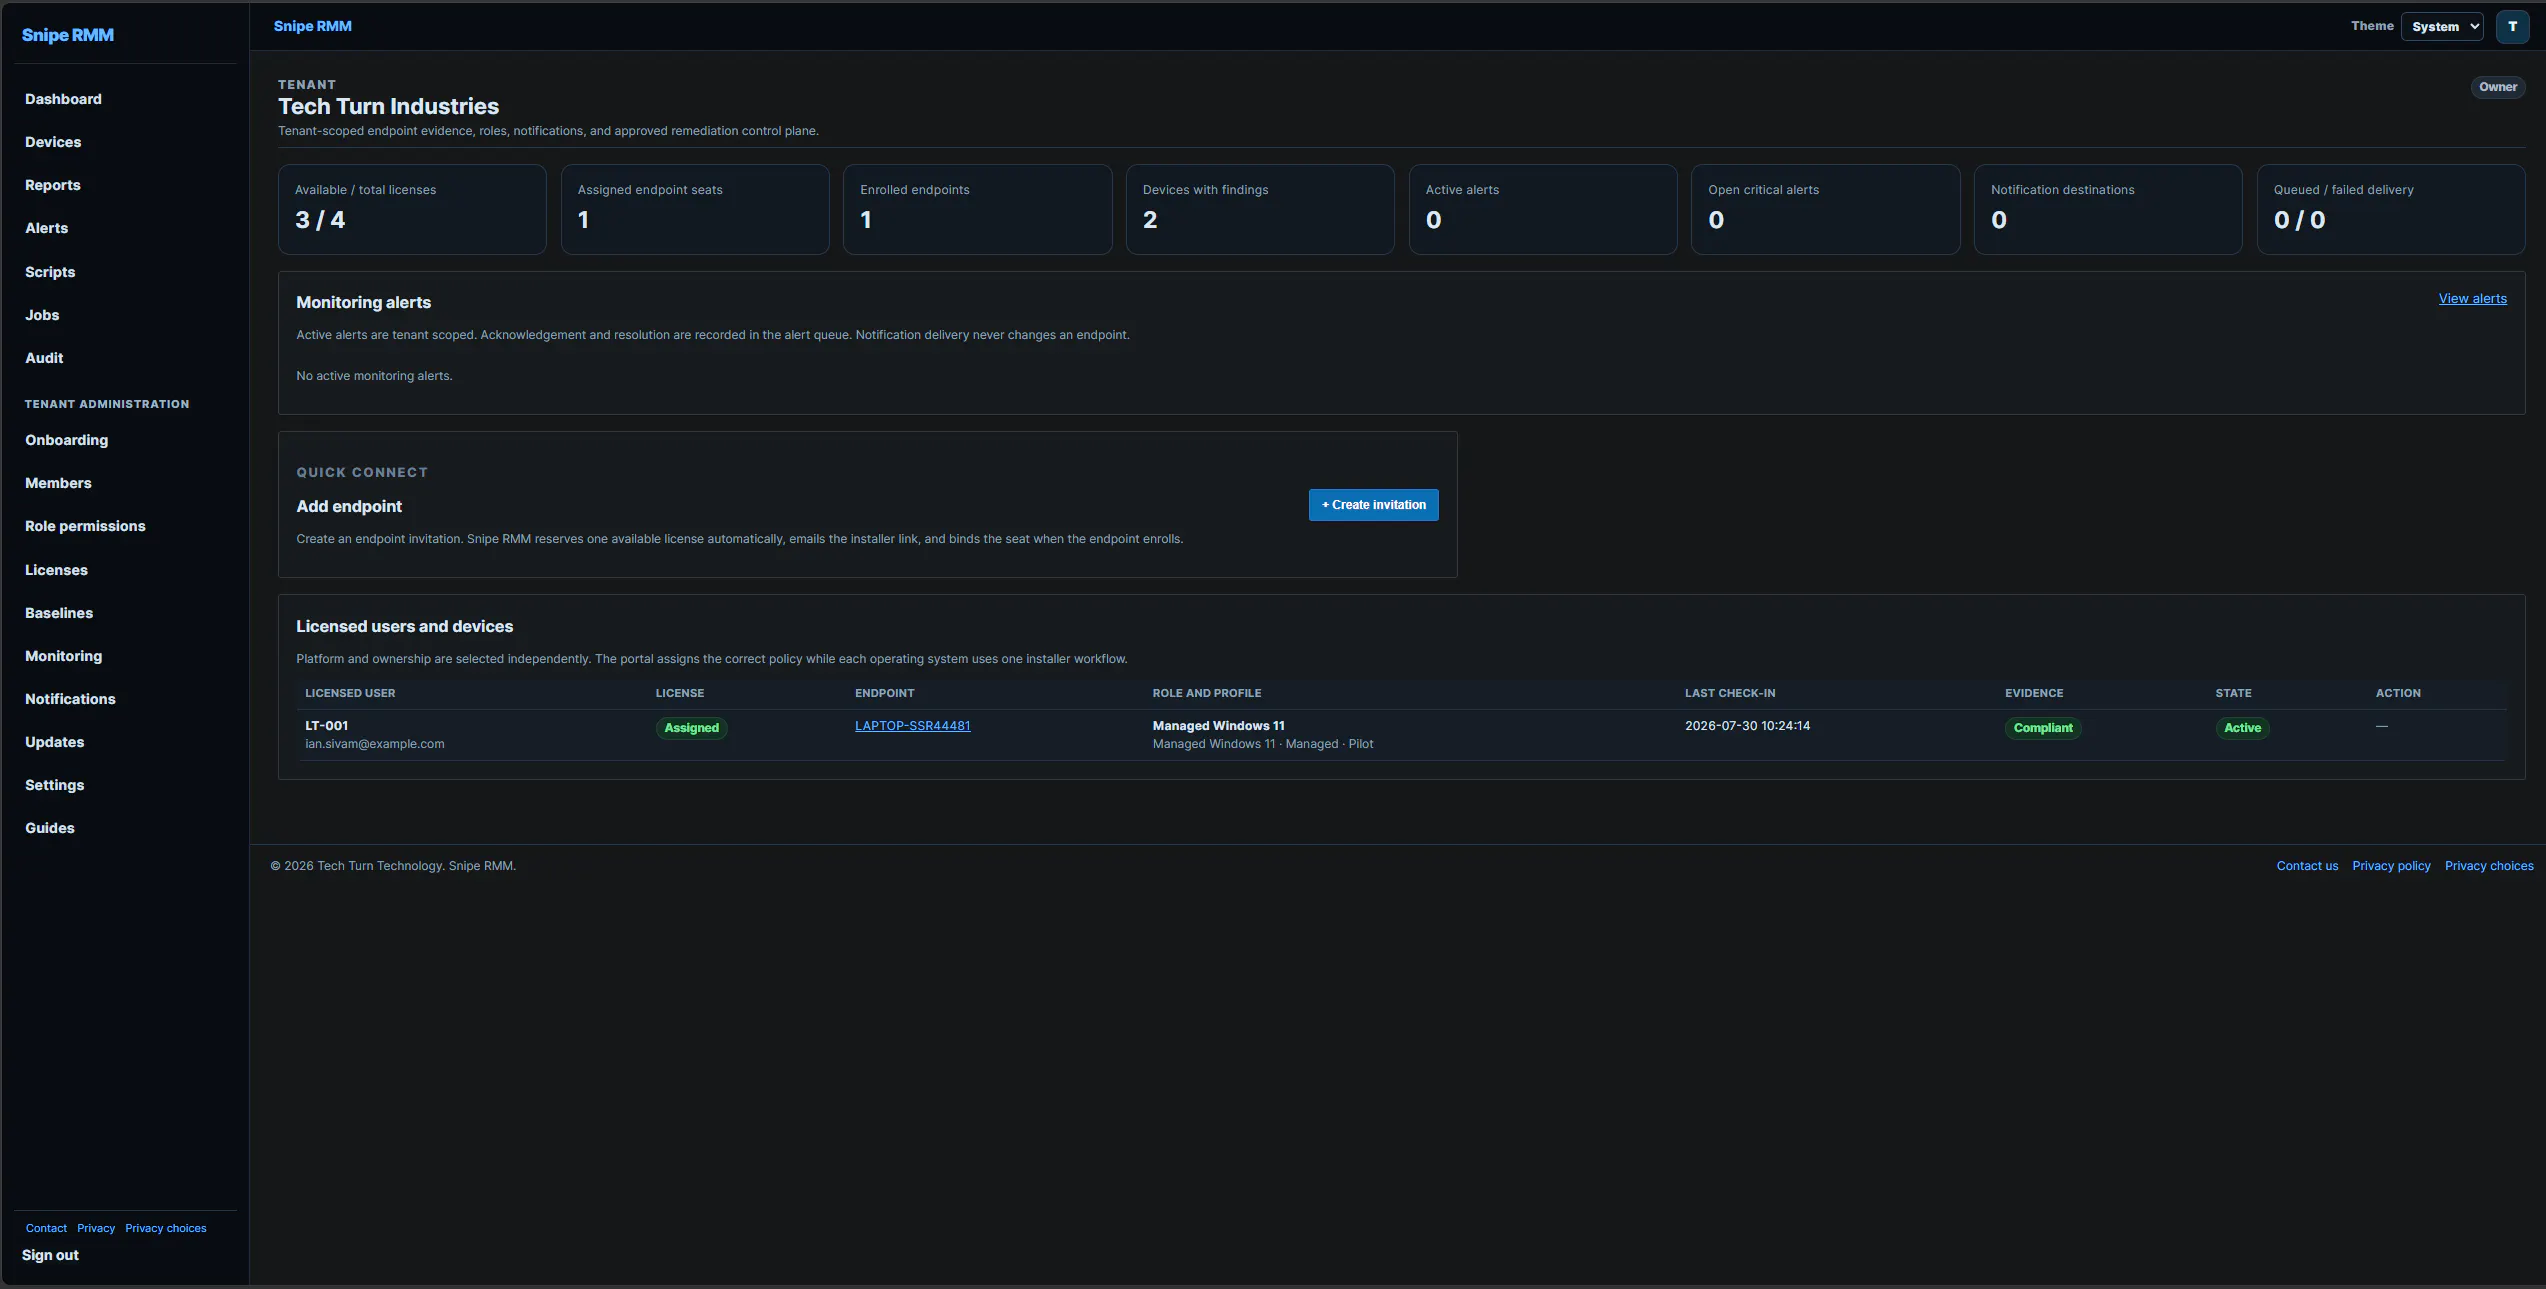Go to the Updates page
Image resolution: width=2546 pixels, height=1289 pixels.
click(x=54, y=742)
